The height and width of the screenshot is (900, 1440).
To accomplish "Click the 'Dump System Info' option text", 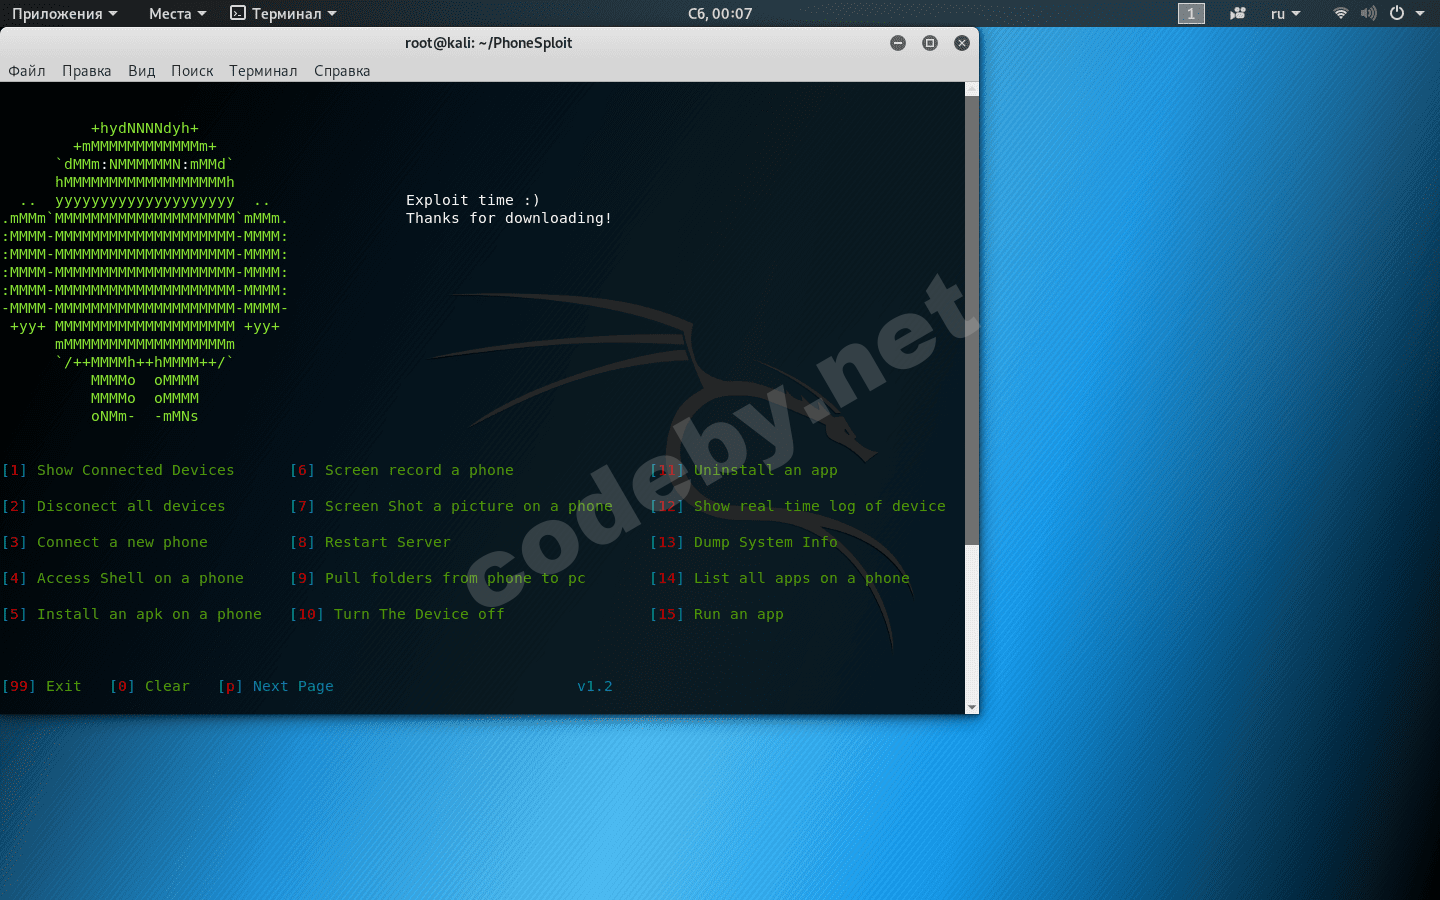I will (x=766, y=542).
